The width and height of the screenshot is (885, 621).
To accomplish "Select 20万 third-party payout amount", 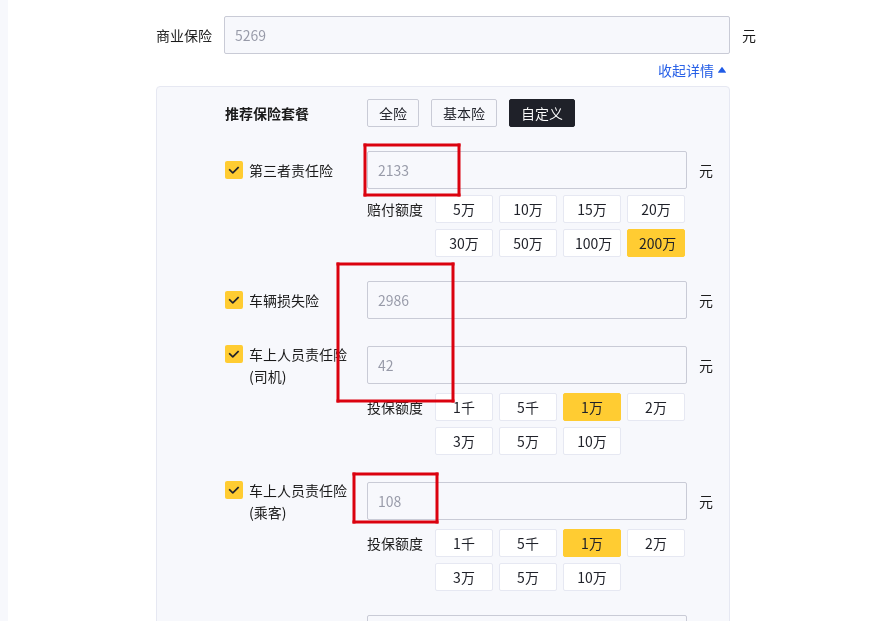I will 656,210.
